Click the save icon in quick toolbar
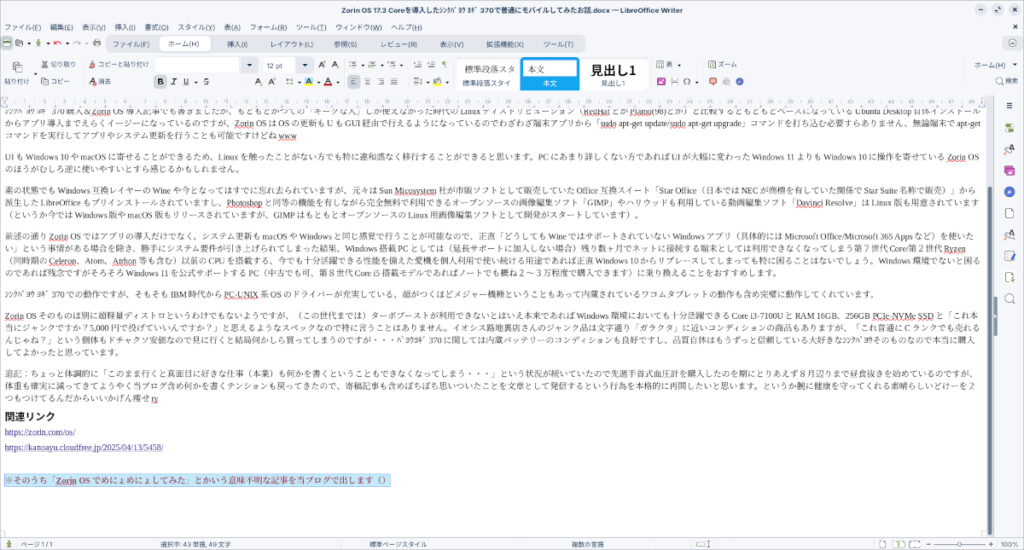The width and height of the screenshot is (1024, 550). click(x=38, y=43)
